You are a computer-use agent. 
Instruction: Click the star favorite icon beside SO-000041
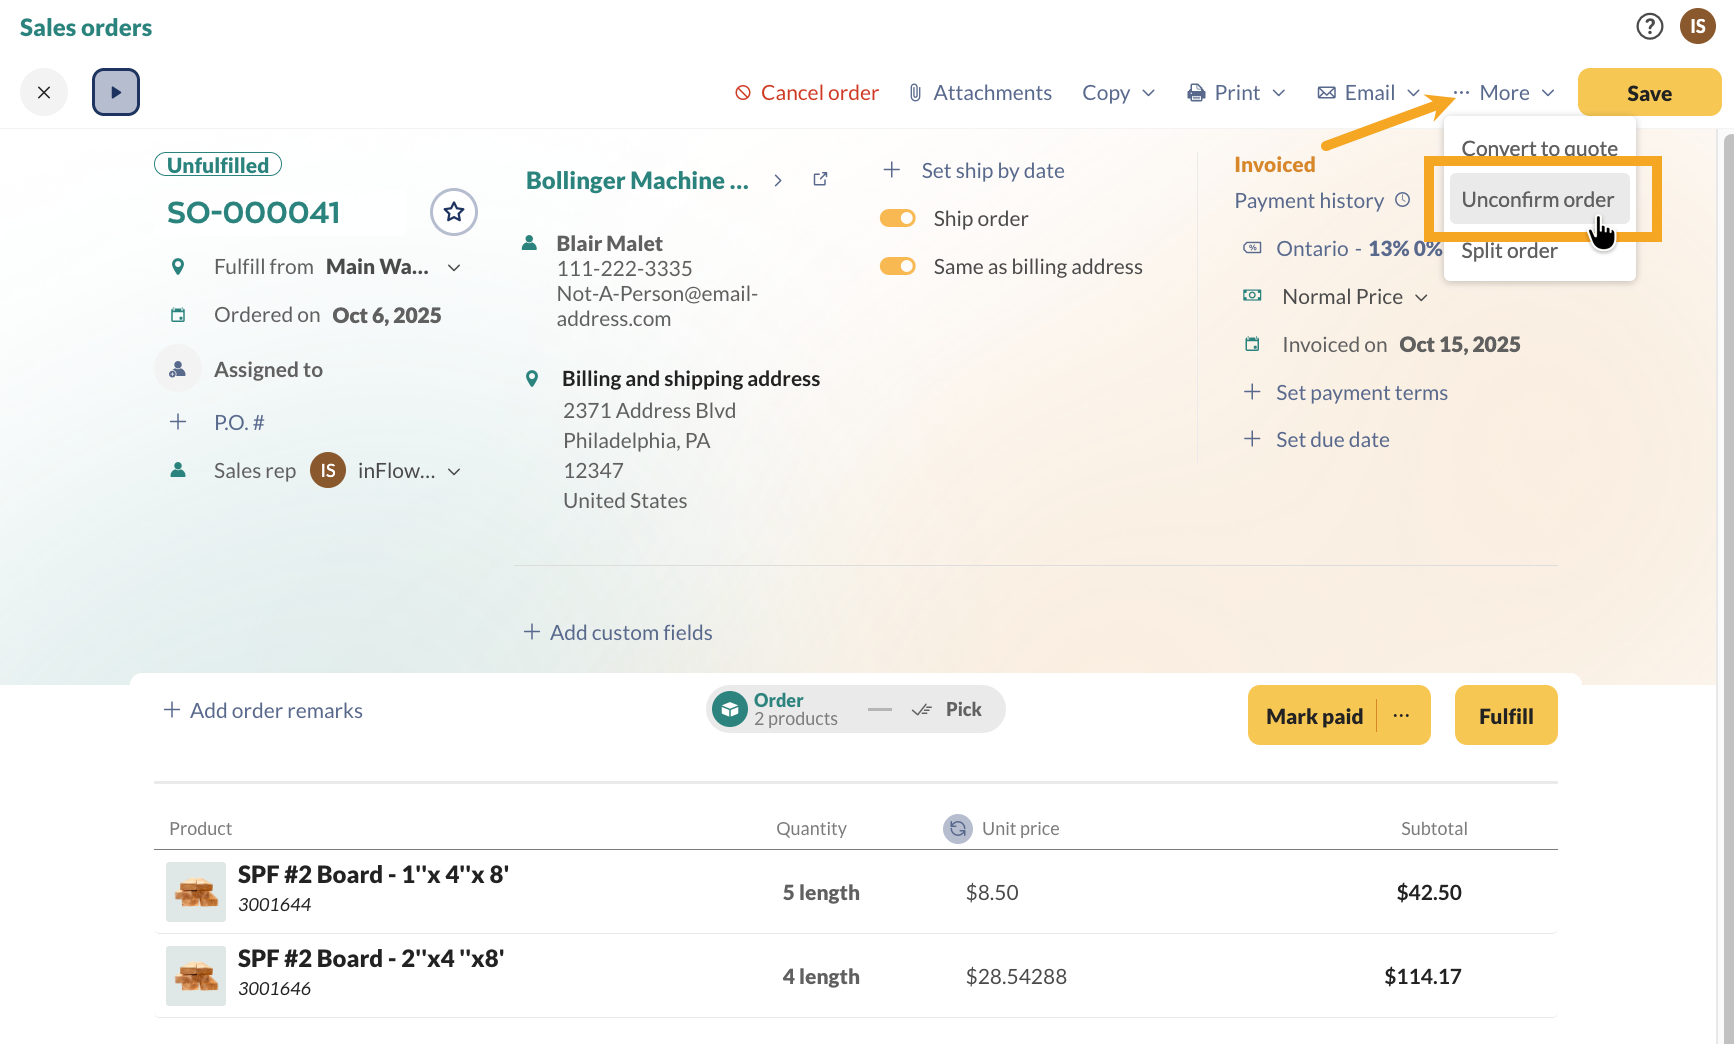click(x=454, y=212)
